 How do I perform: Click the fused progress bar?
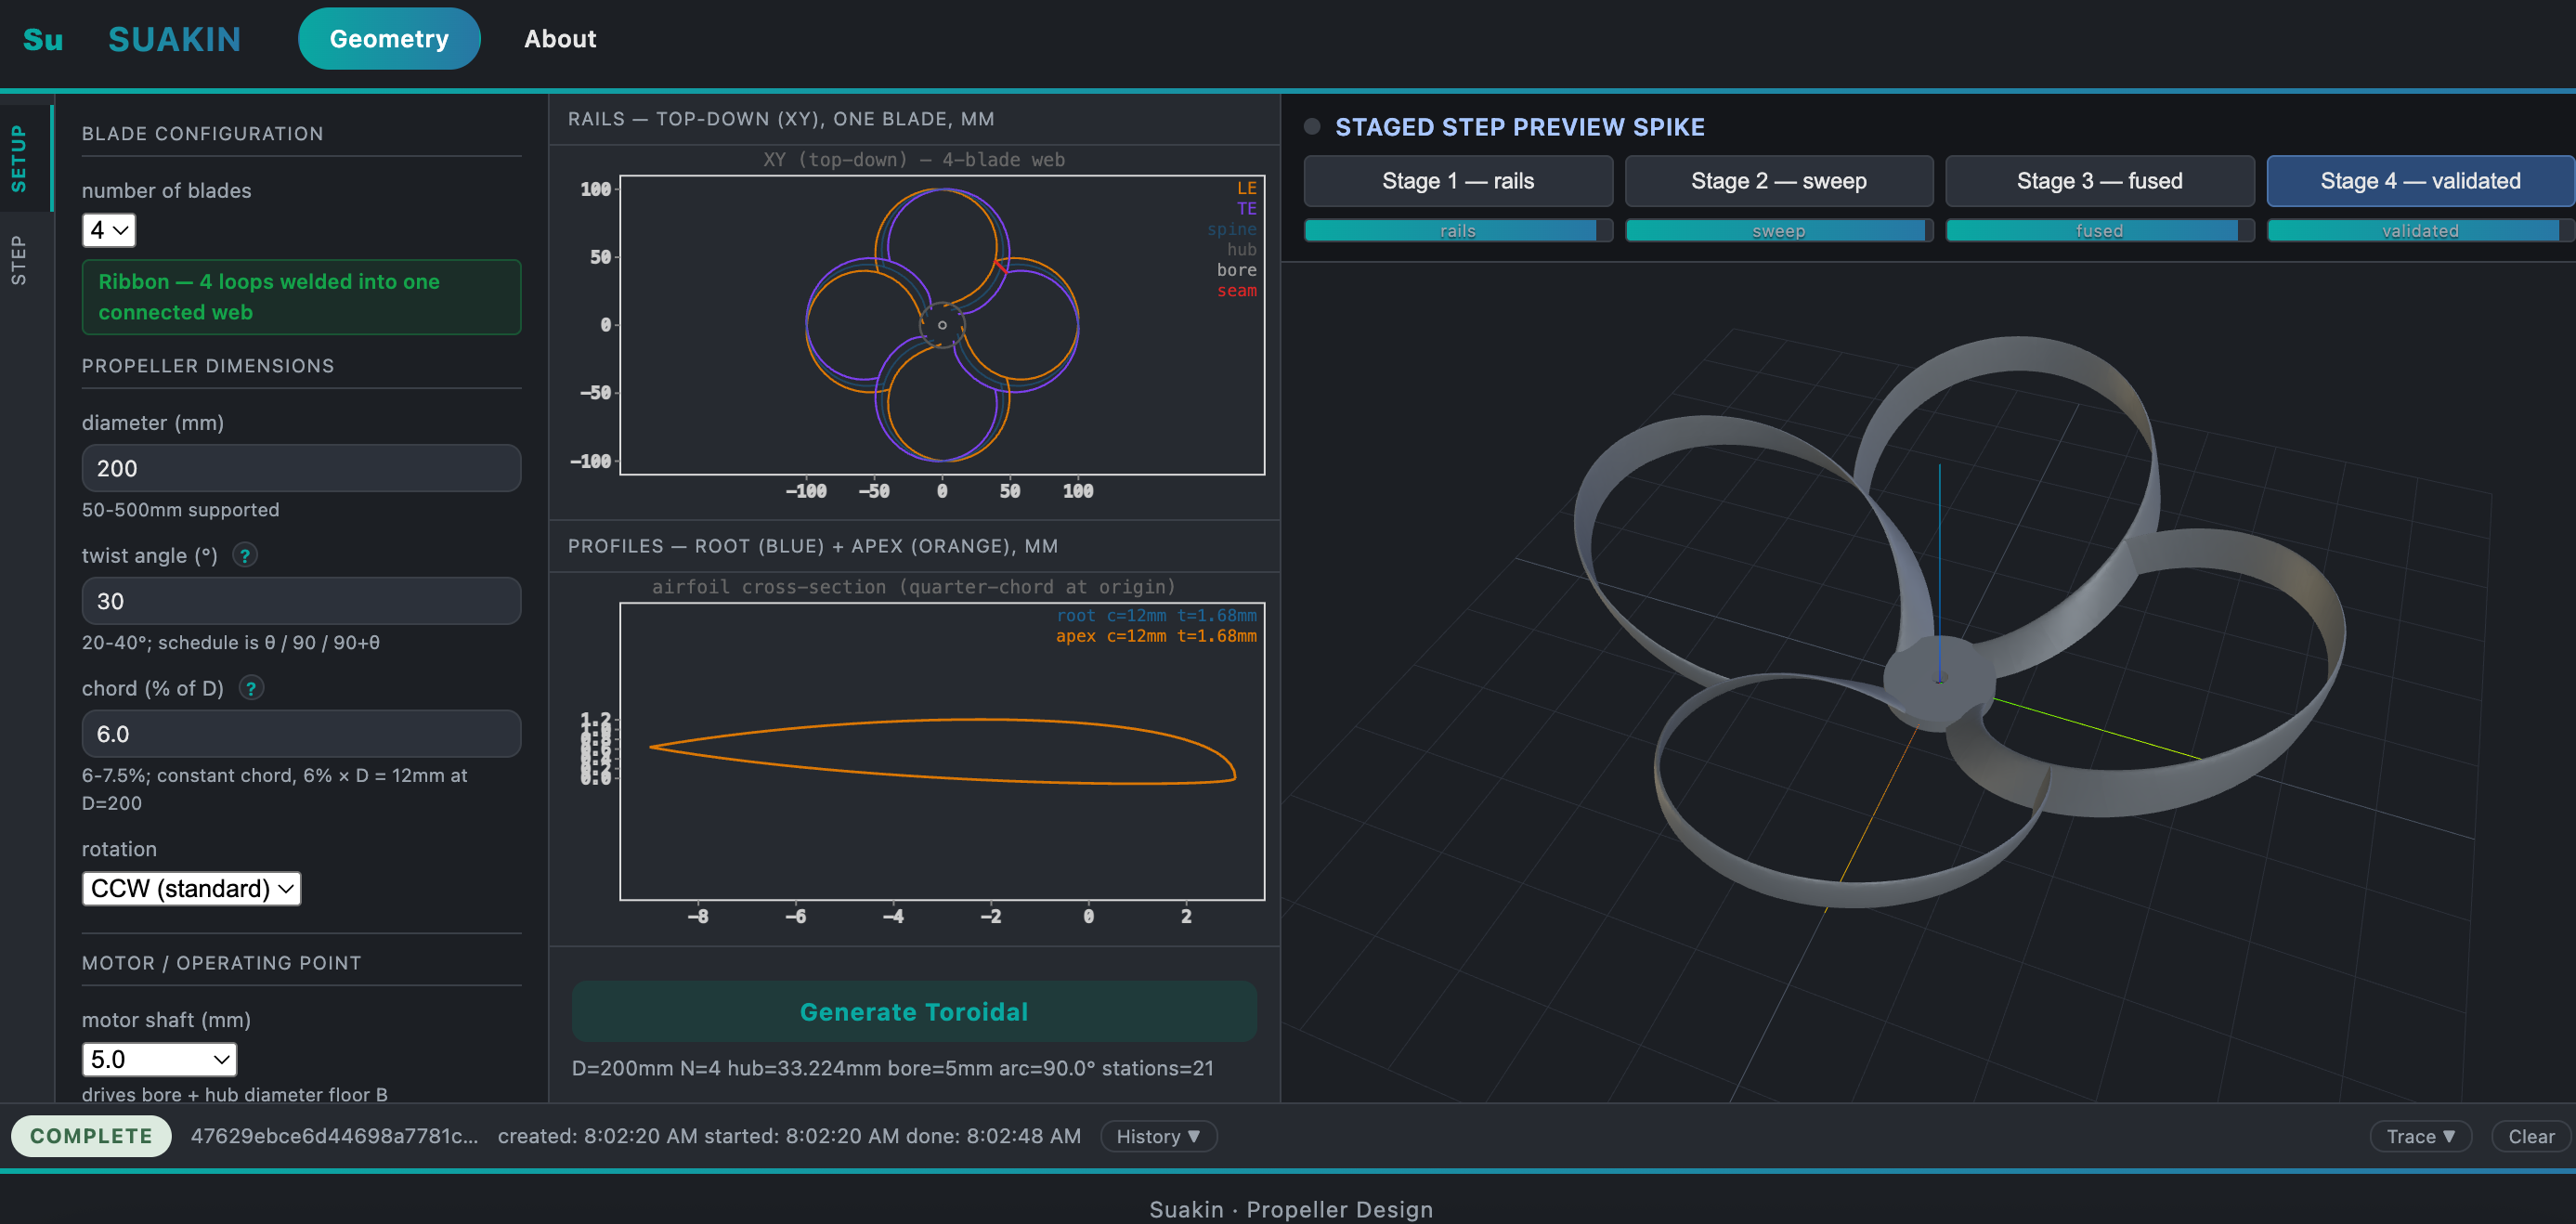click(x=2099, y=231)
